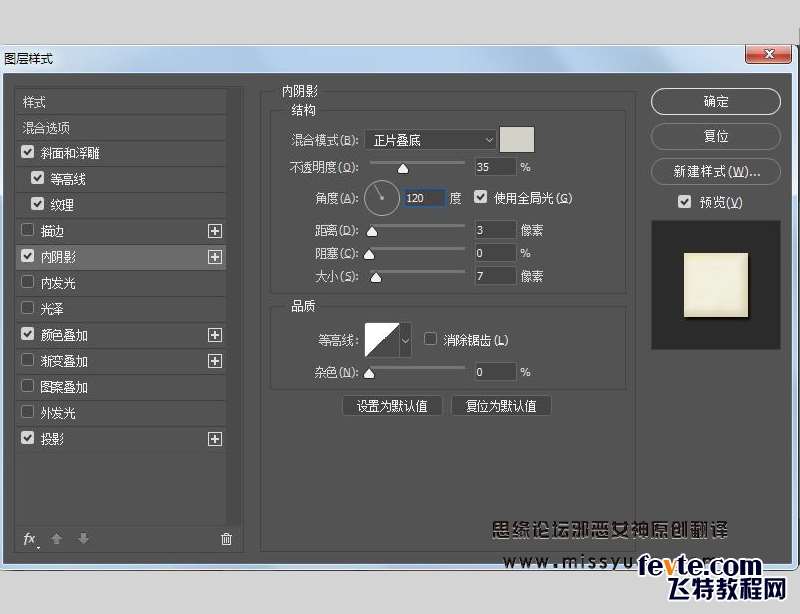Viewport: 800px width, 614px height.
Task: Click the 大小 value field
Action: pyautogui.click(x=495, y=276)
